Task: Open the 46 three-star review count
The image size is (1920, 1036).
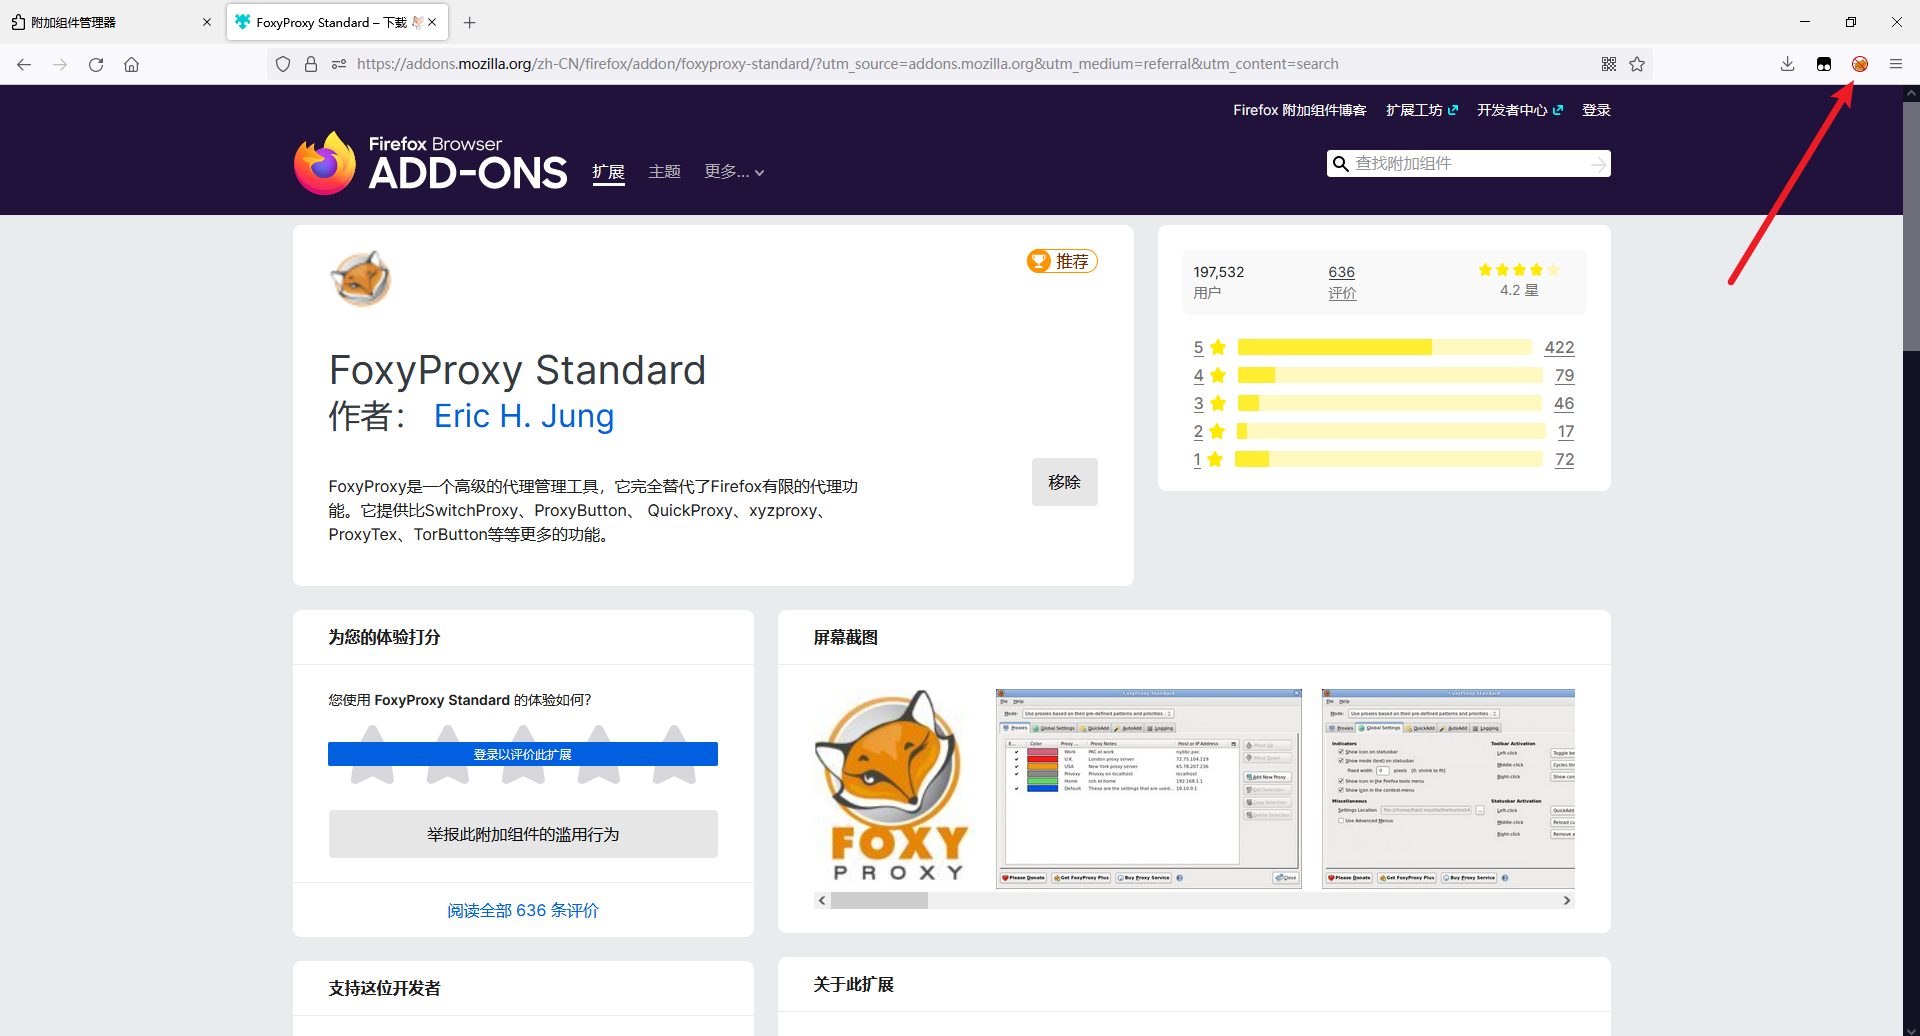Action: [x=1564, y=403]
